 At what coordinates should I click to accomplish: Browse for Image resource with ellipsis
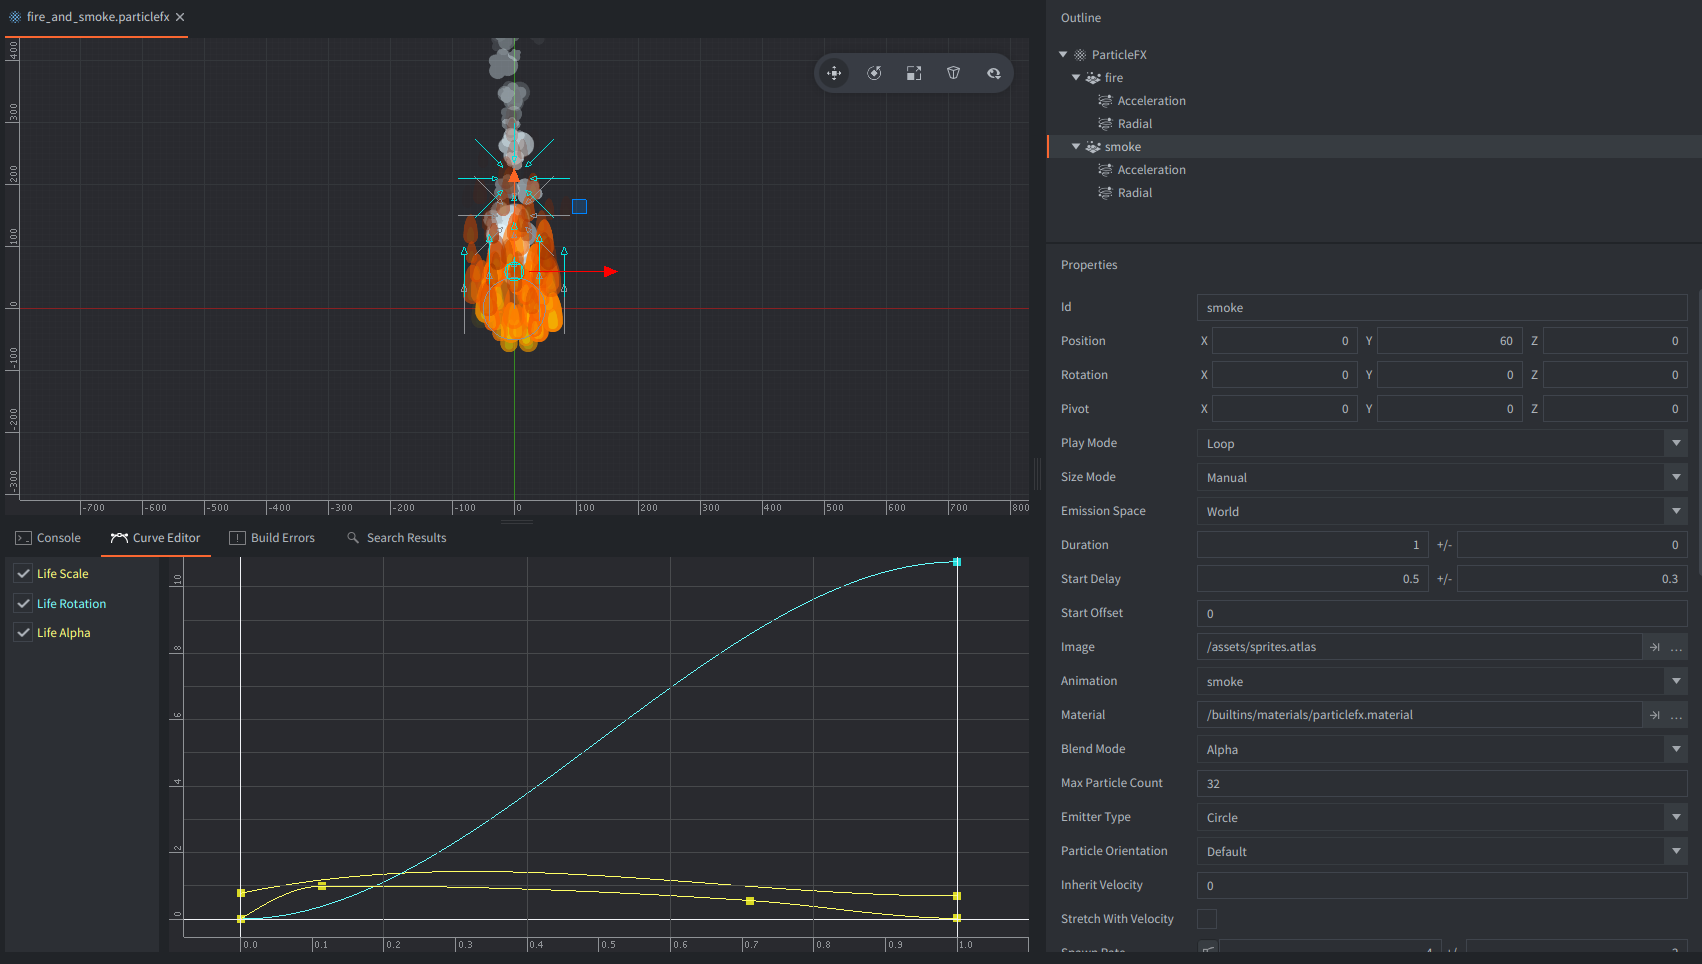click(x=1677, y=647)
